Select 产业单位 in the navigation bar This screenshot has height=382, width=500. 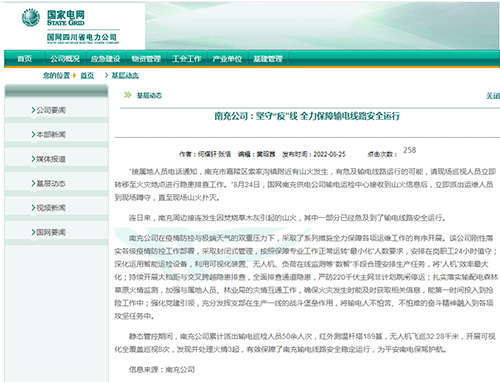tap(227, 59)
